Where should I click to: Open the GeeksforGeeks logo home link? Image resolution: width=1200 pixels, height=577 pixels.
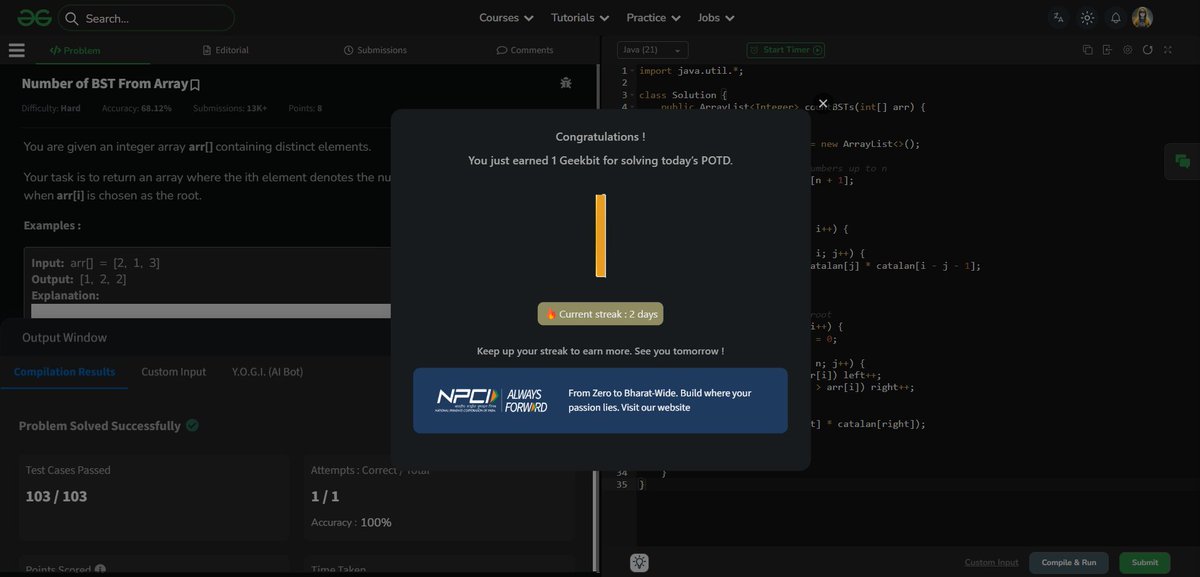click(33, 17)
